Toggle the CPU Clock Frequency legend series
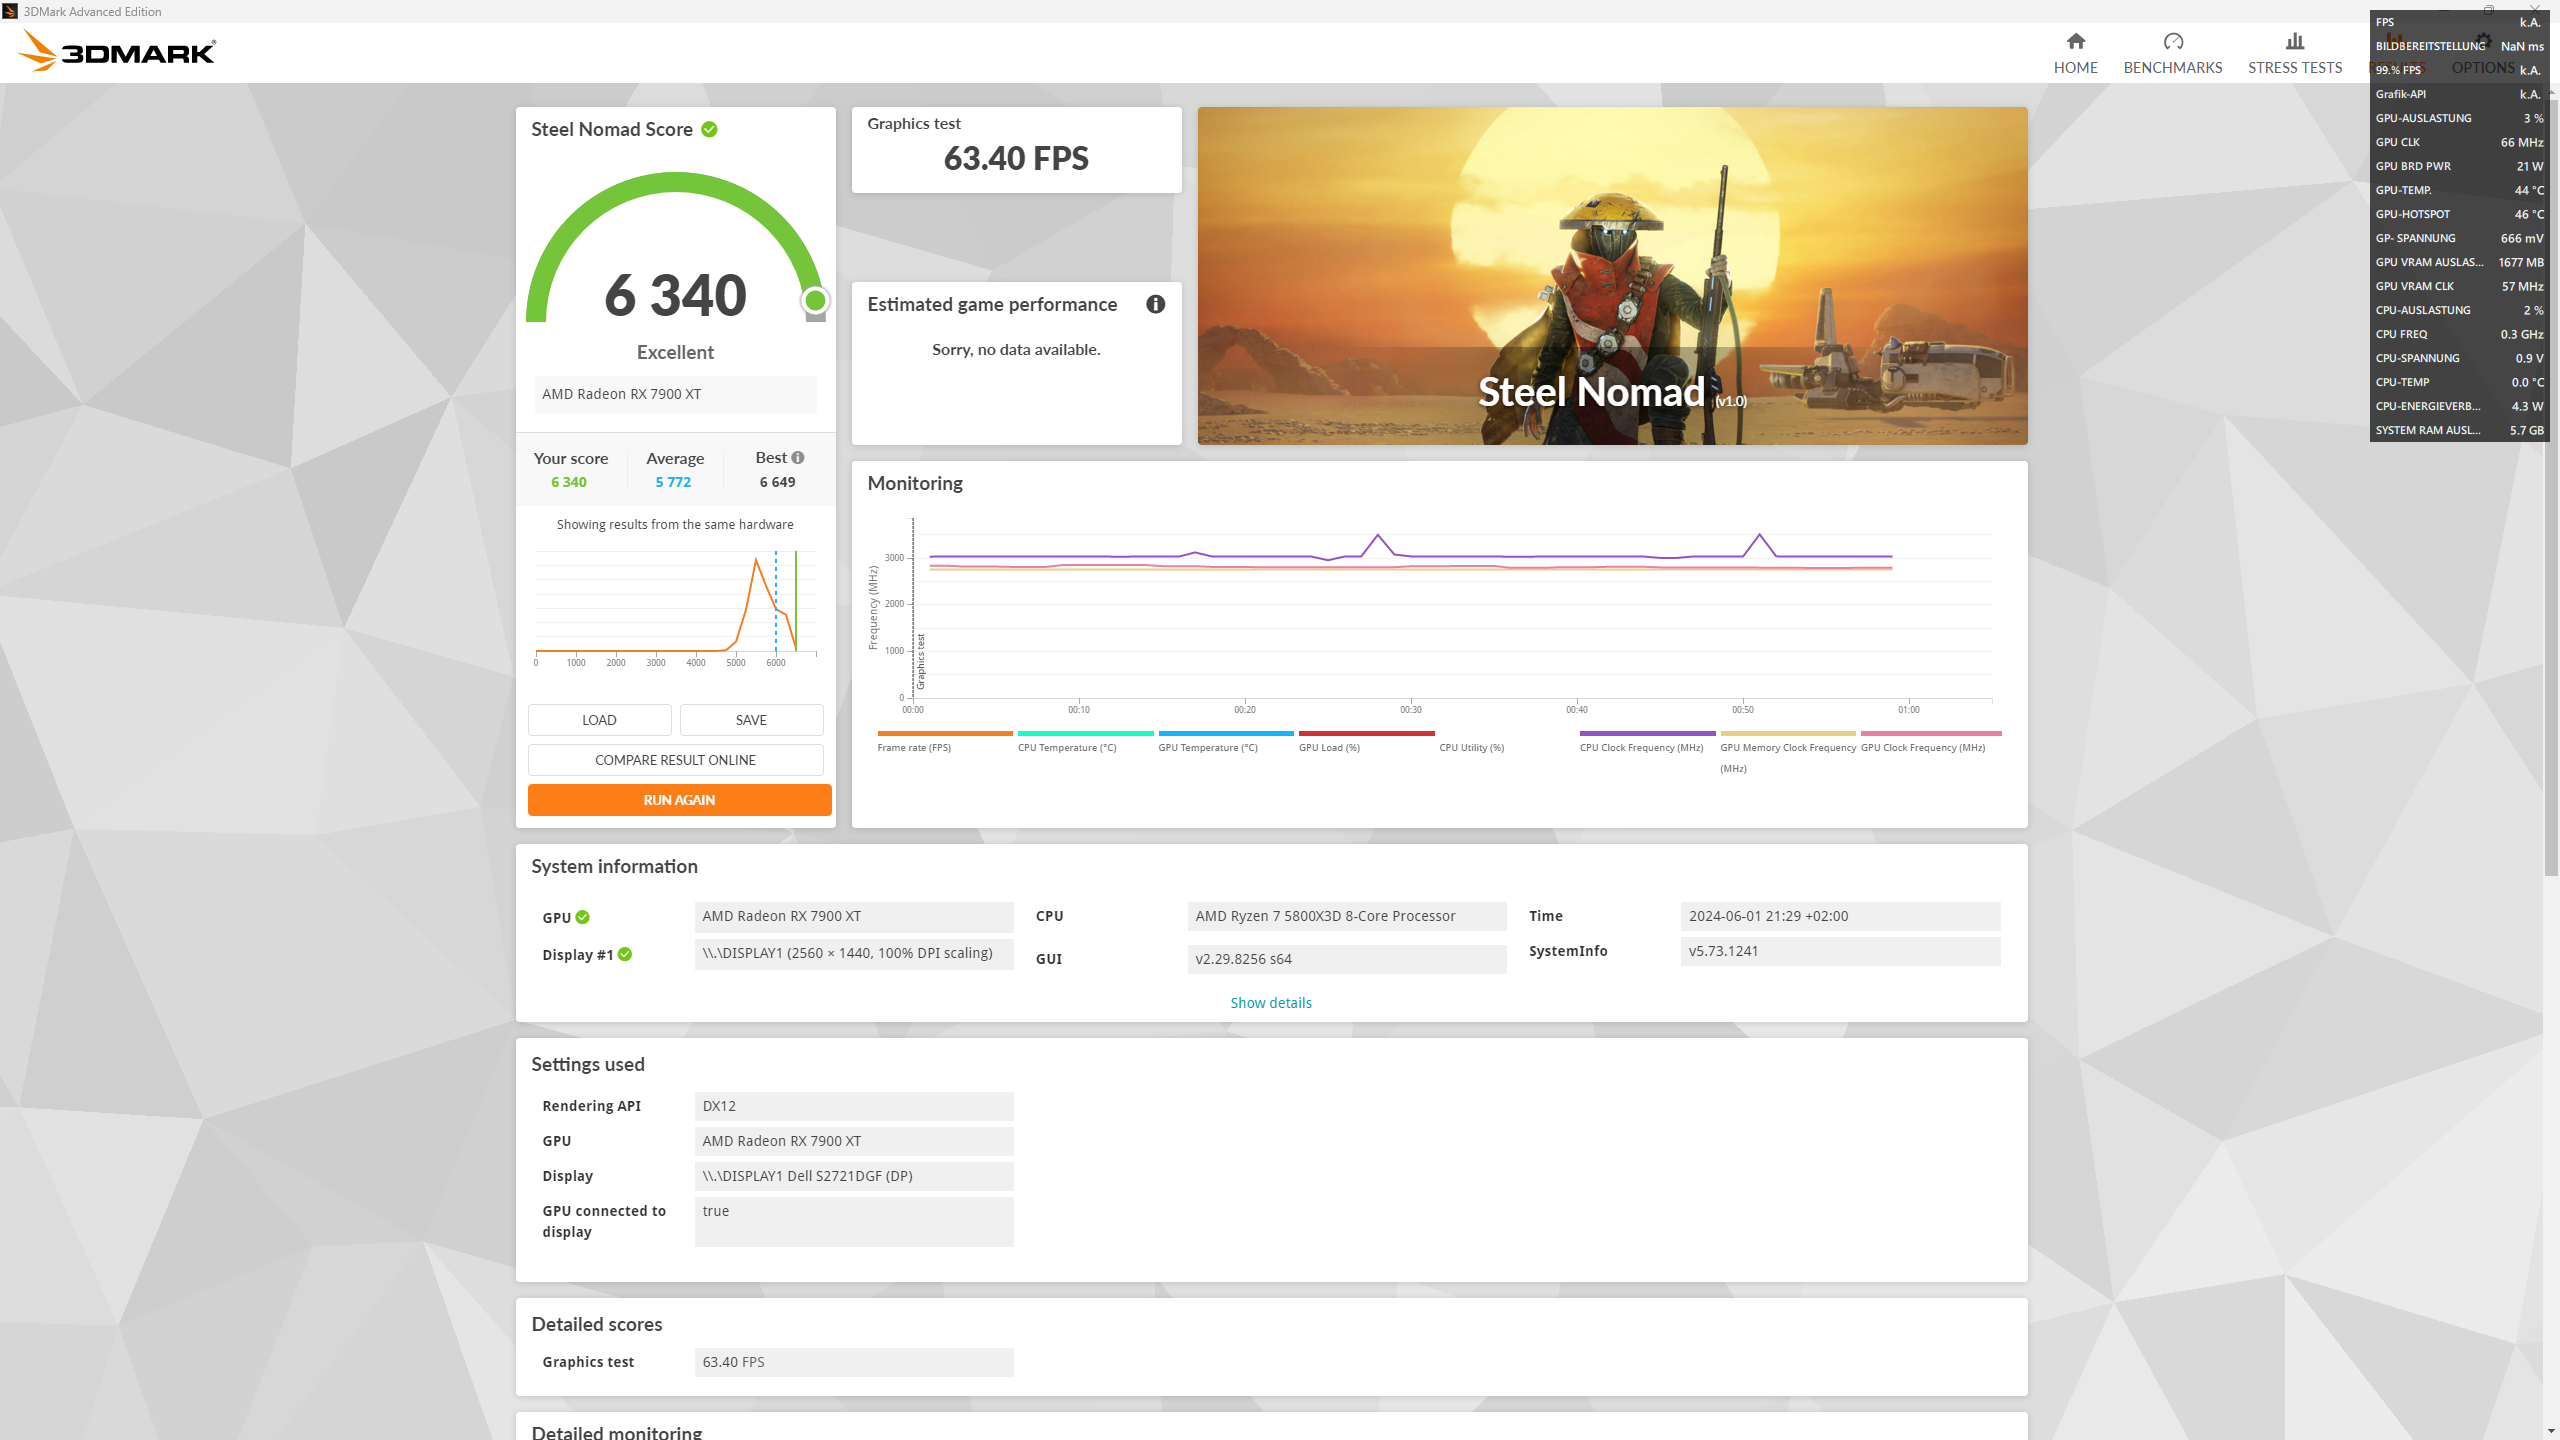Viewport: 2560px width, 1440px height. tap(1640, 747)
